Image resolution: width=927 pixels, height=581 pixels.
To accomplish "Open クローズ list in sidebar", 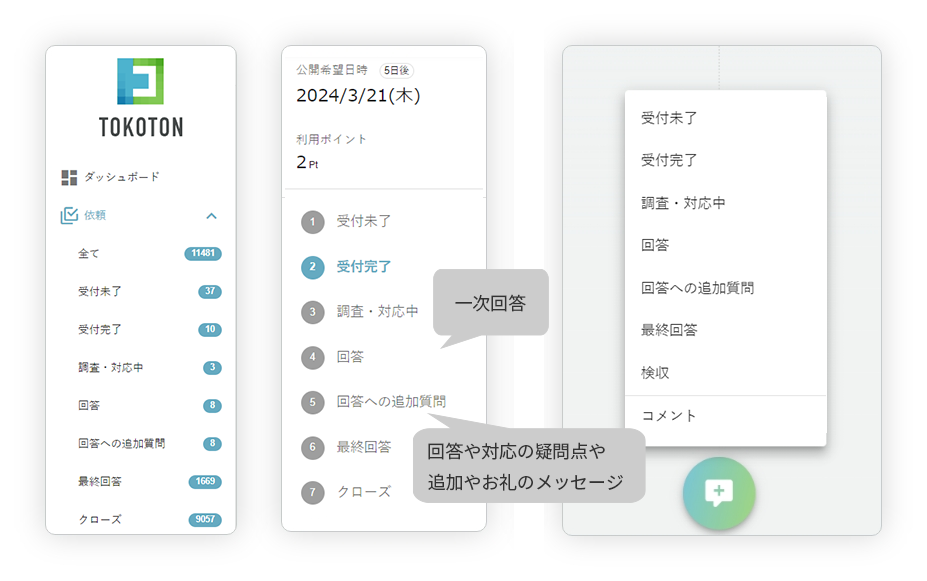I will [99, 520].
